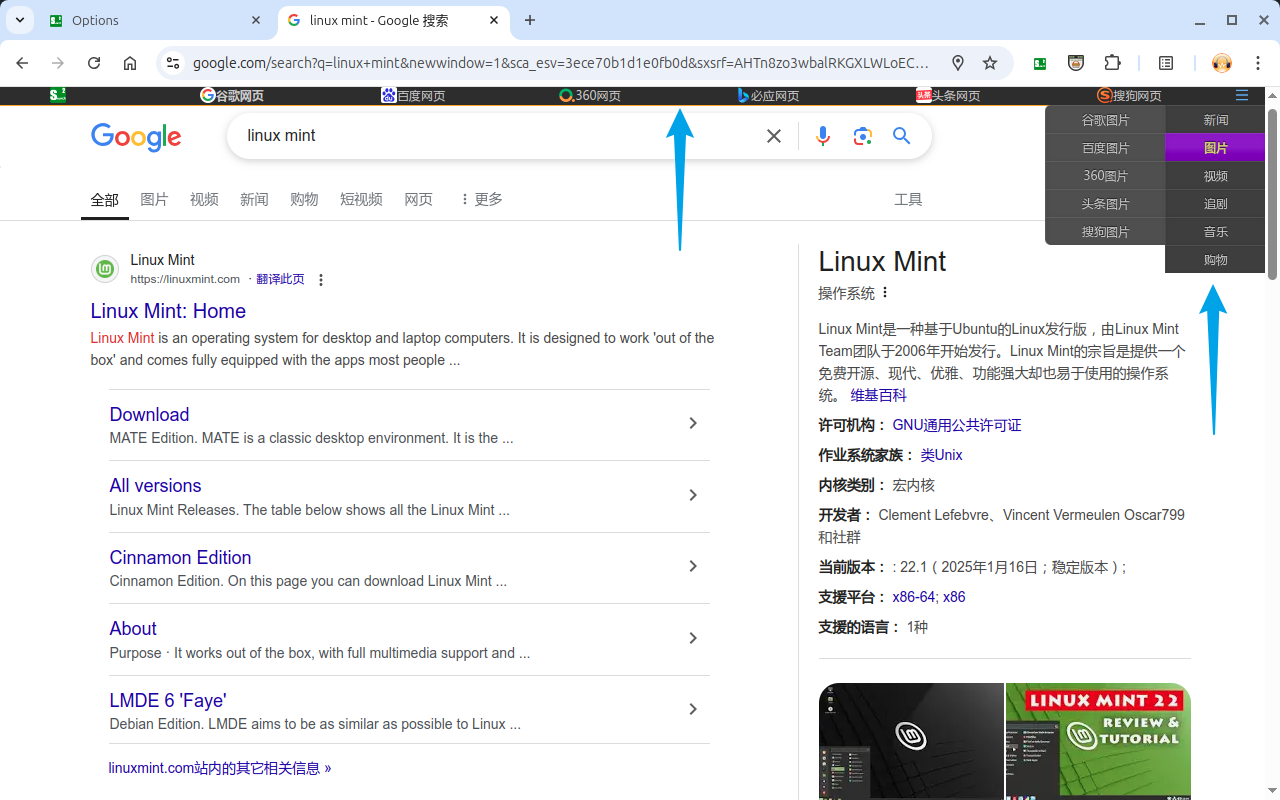
Task: Click the browser forward arrow
Action: coord(58,63)
